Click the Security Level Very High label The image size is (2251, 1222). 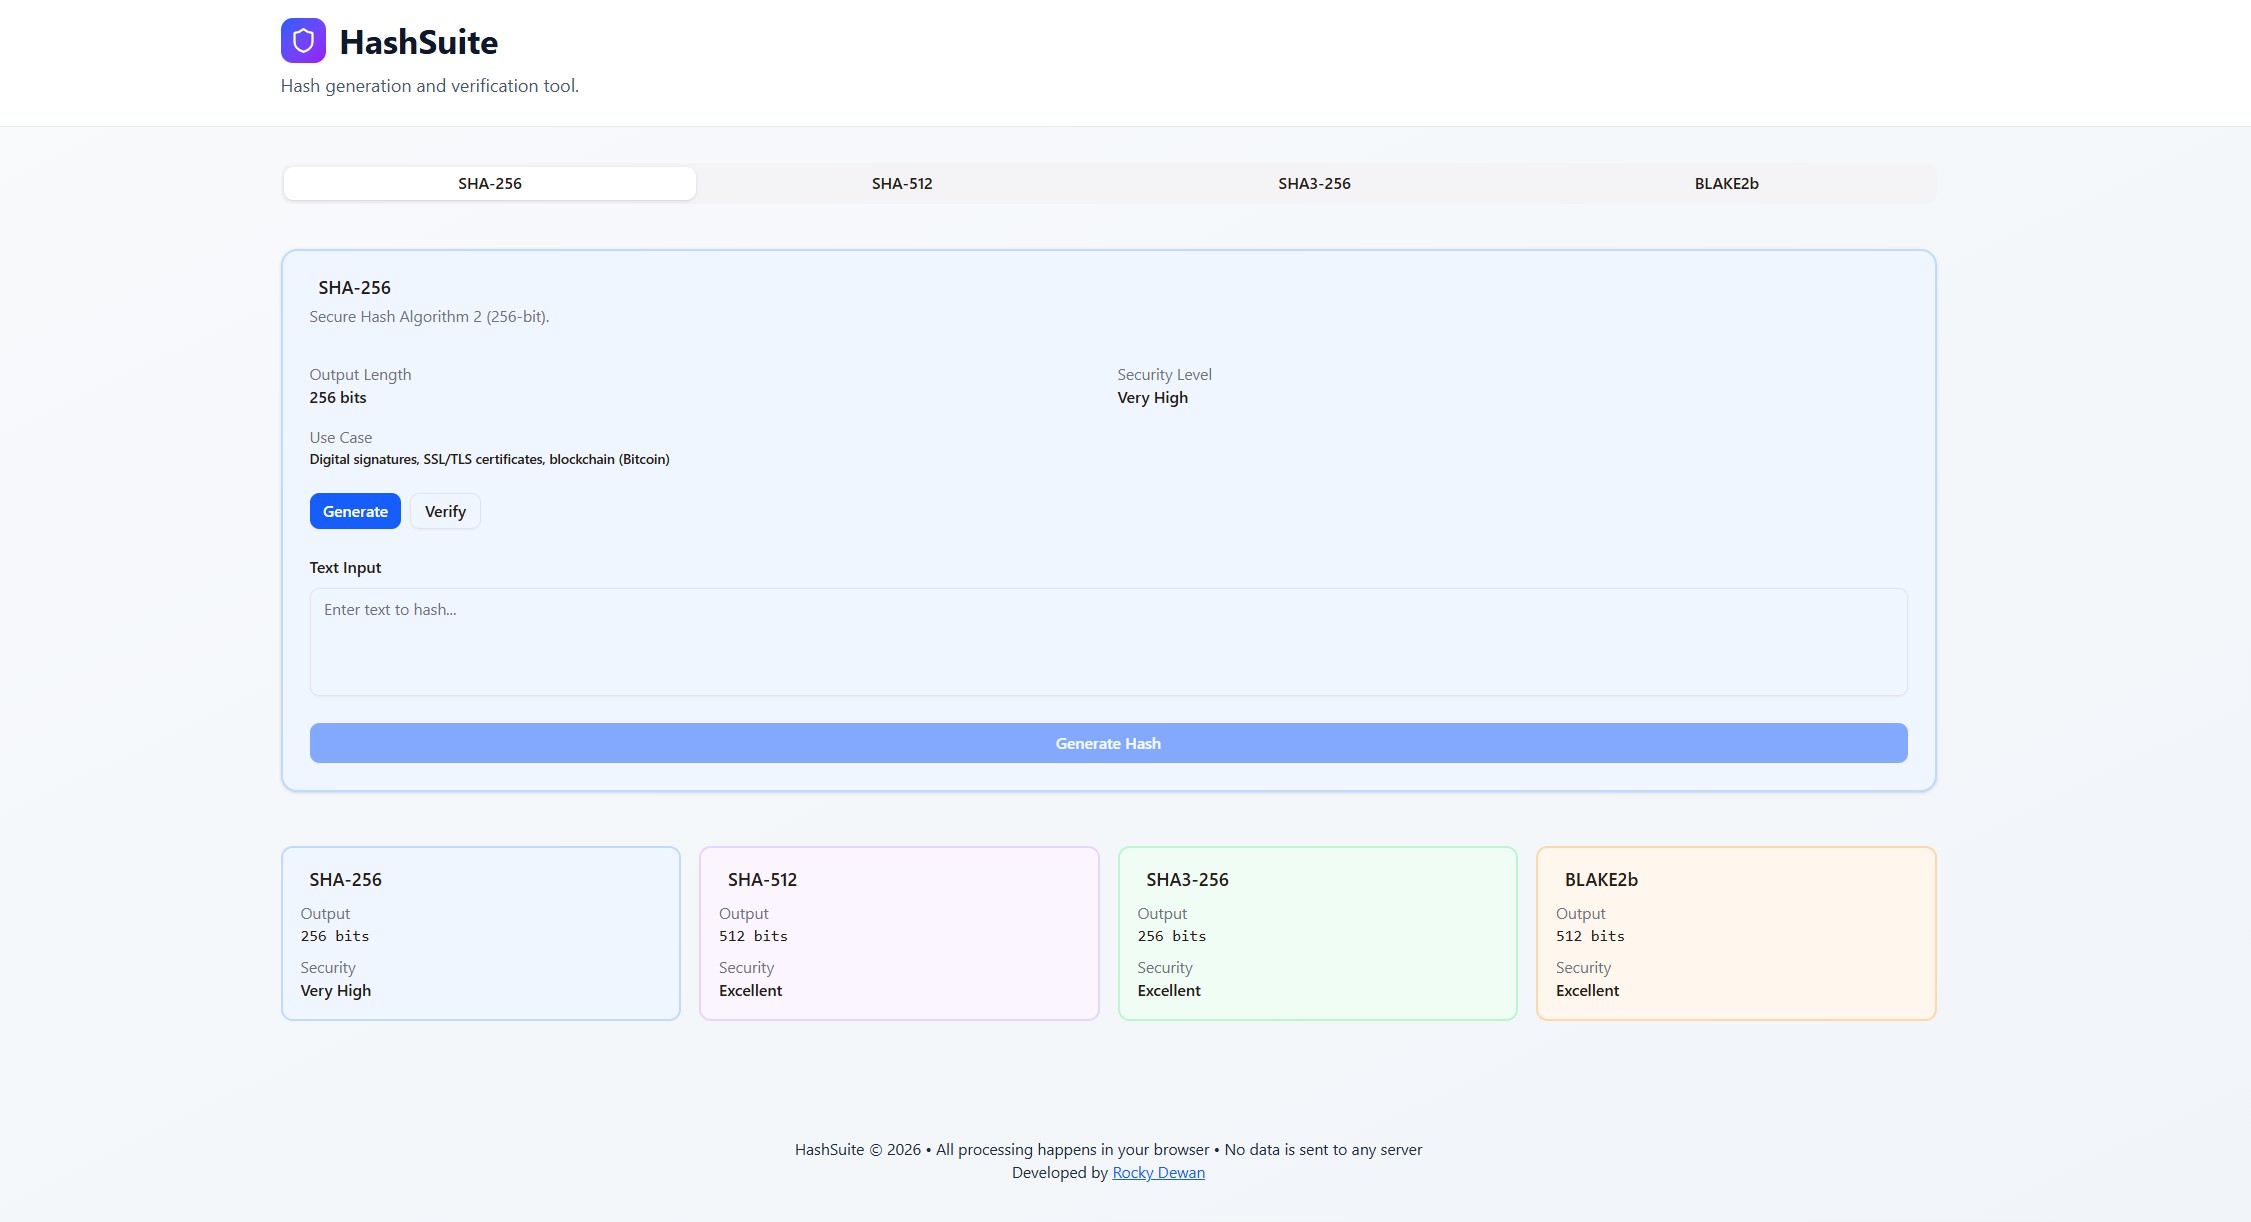[x=1151, y=397]
